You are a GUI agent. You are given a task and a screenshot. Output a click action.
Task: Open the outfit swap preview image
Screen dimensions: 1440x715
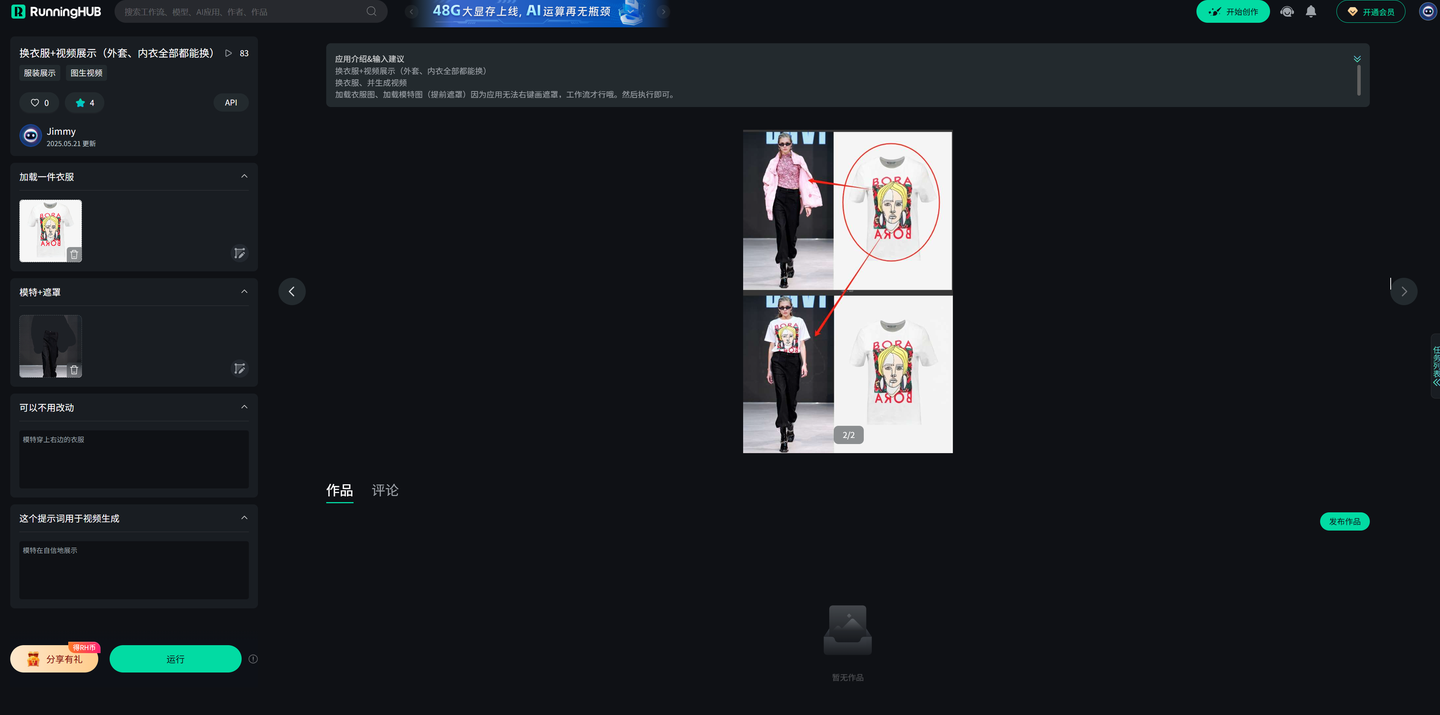point(848,292)
